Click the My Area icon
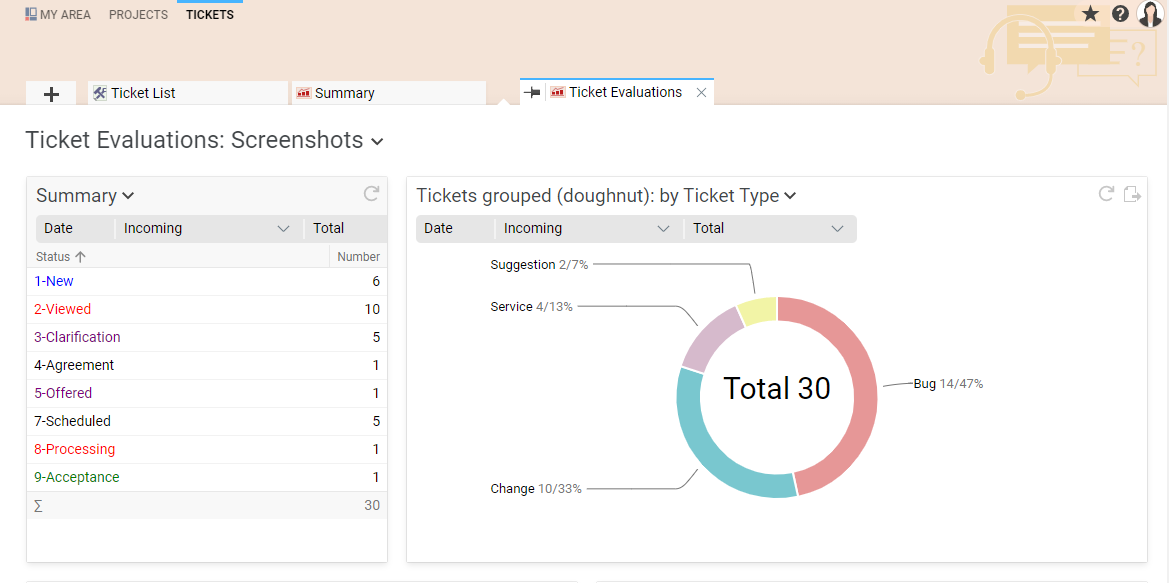 [x=31, y=14]
